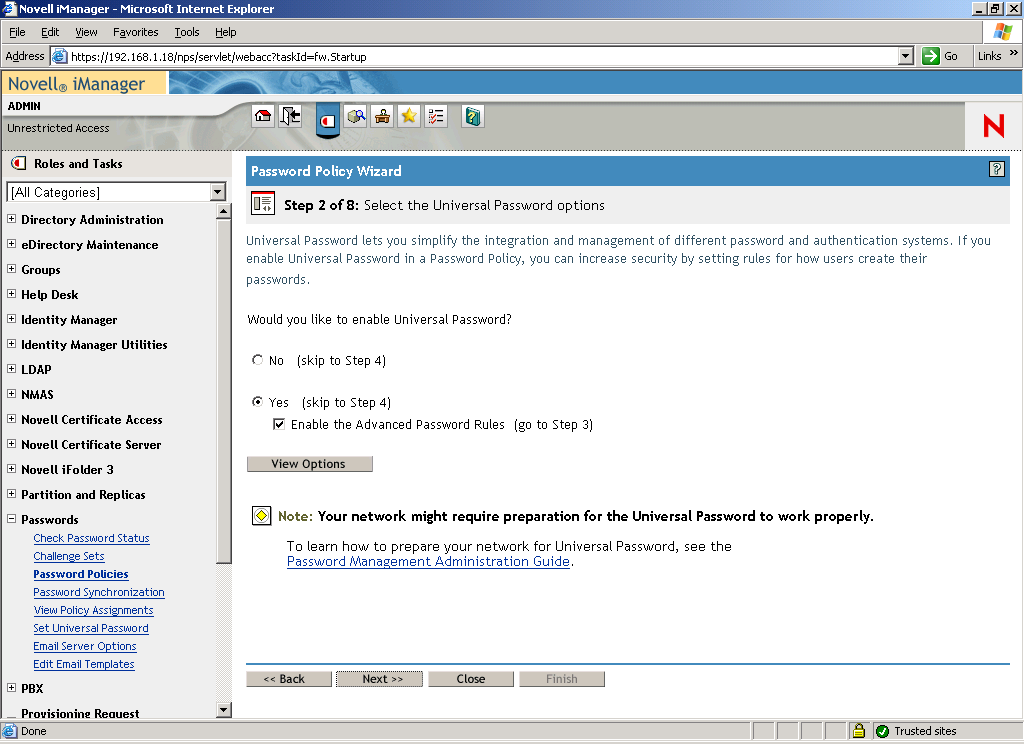Open the Tools menu
The height and width of the screenshot is (744, 1024).
pos(186,31)
